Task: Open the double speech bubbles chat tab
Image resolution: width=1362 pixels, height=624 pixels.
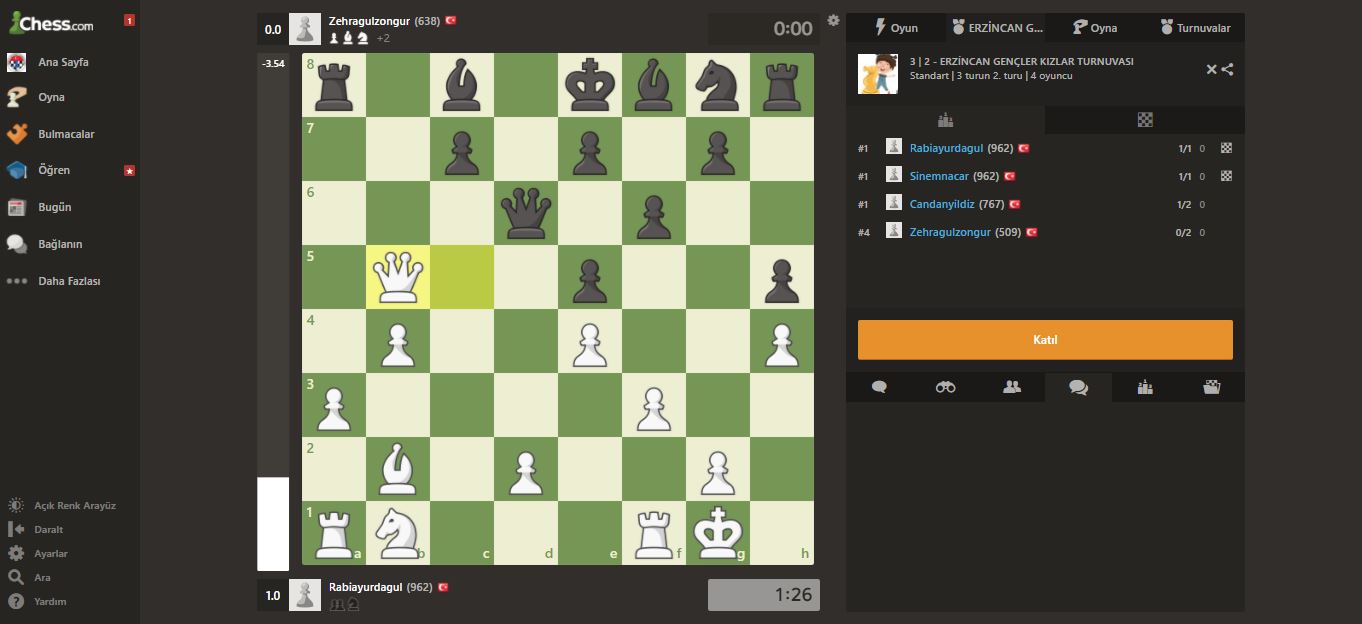Action: coord(1078,387)
